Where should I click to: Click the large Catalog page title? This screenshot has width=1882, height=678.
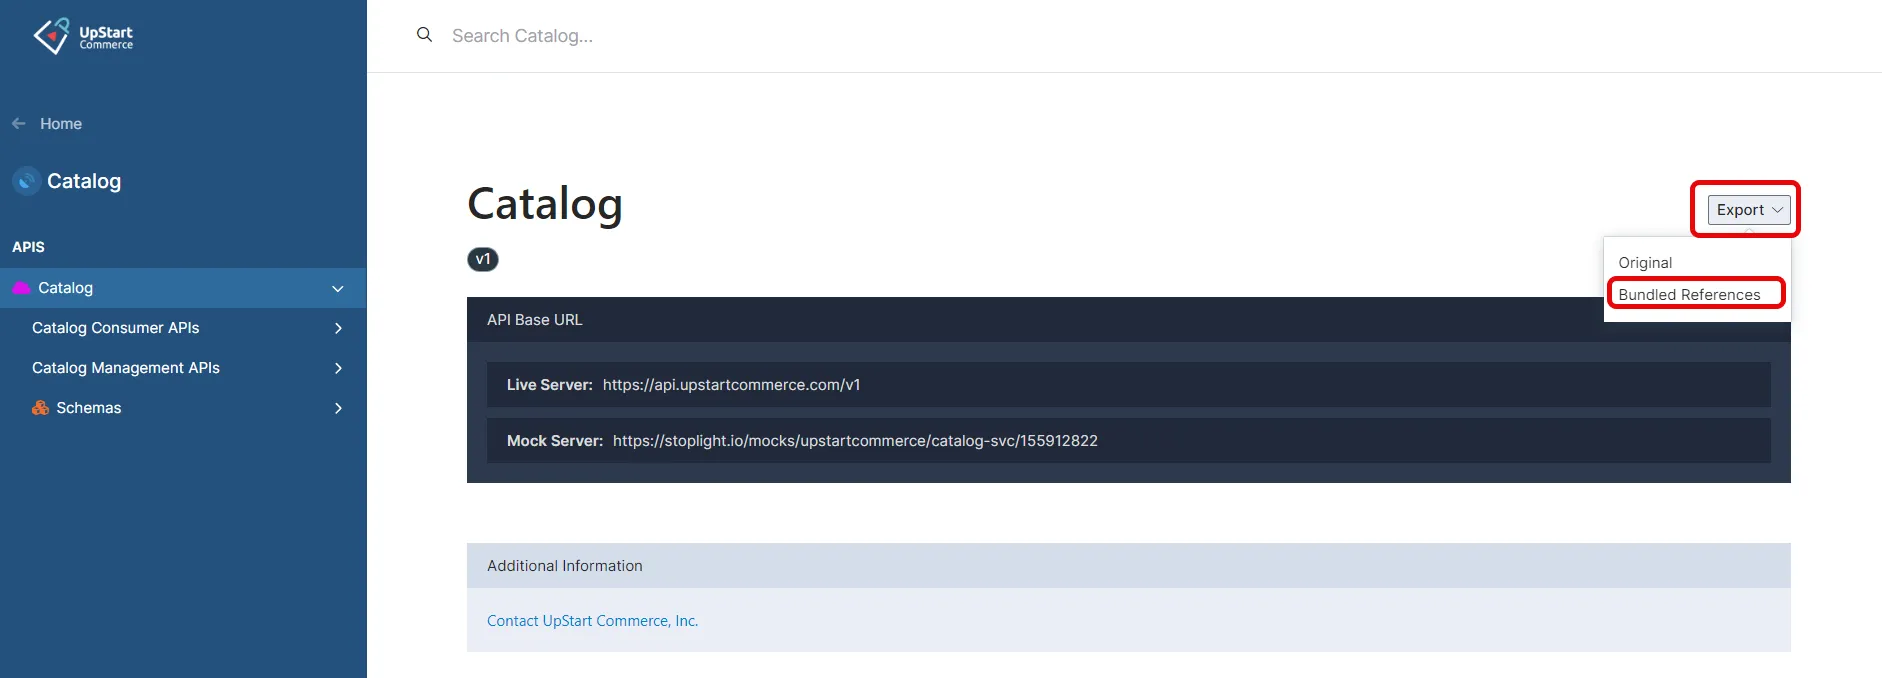(x=545, y=204)
